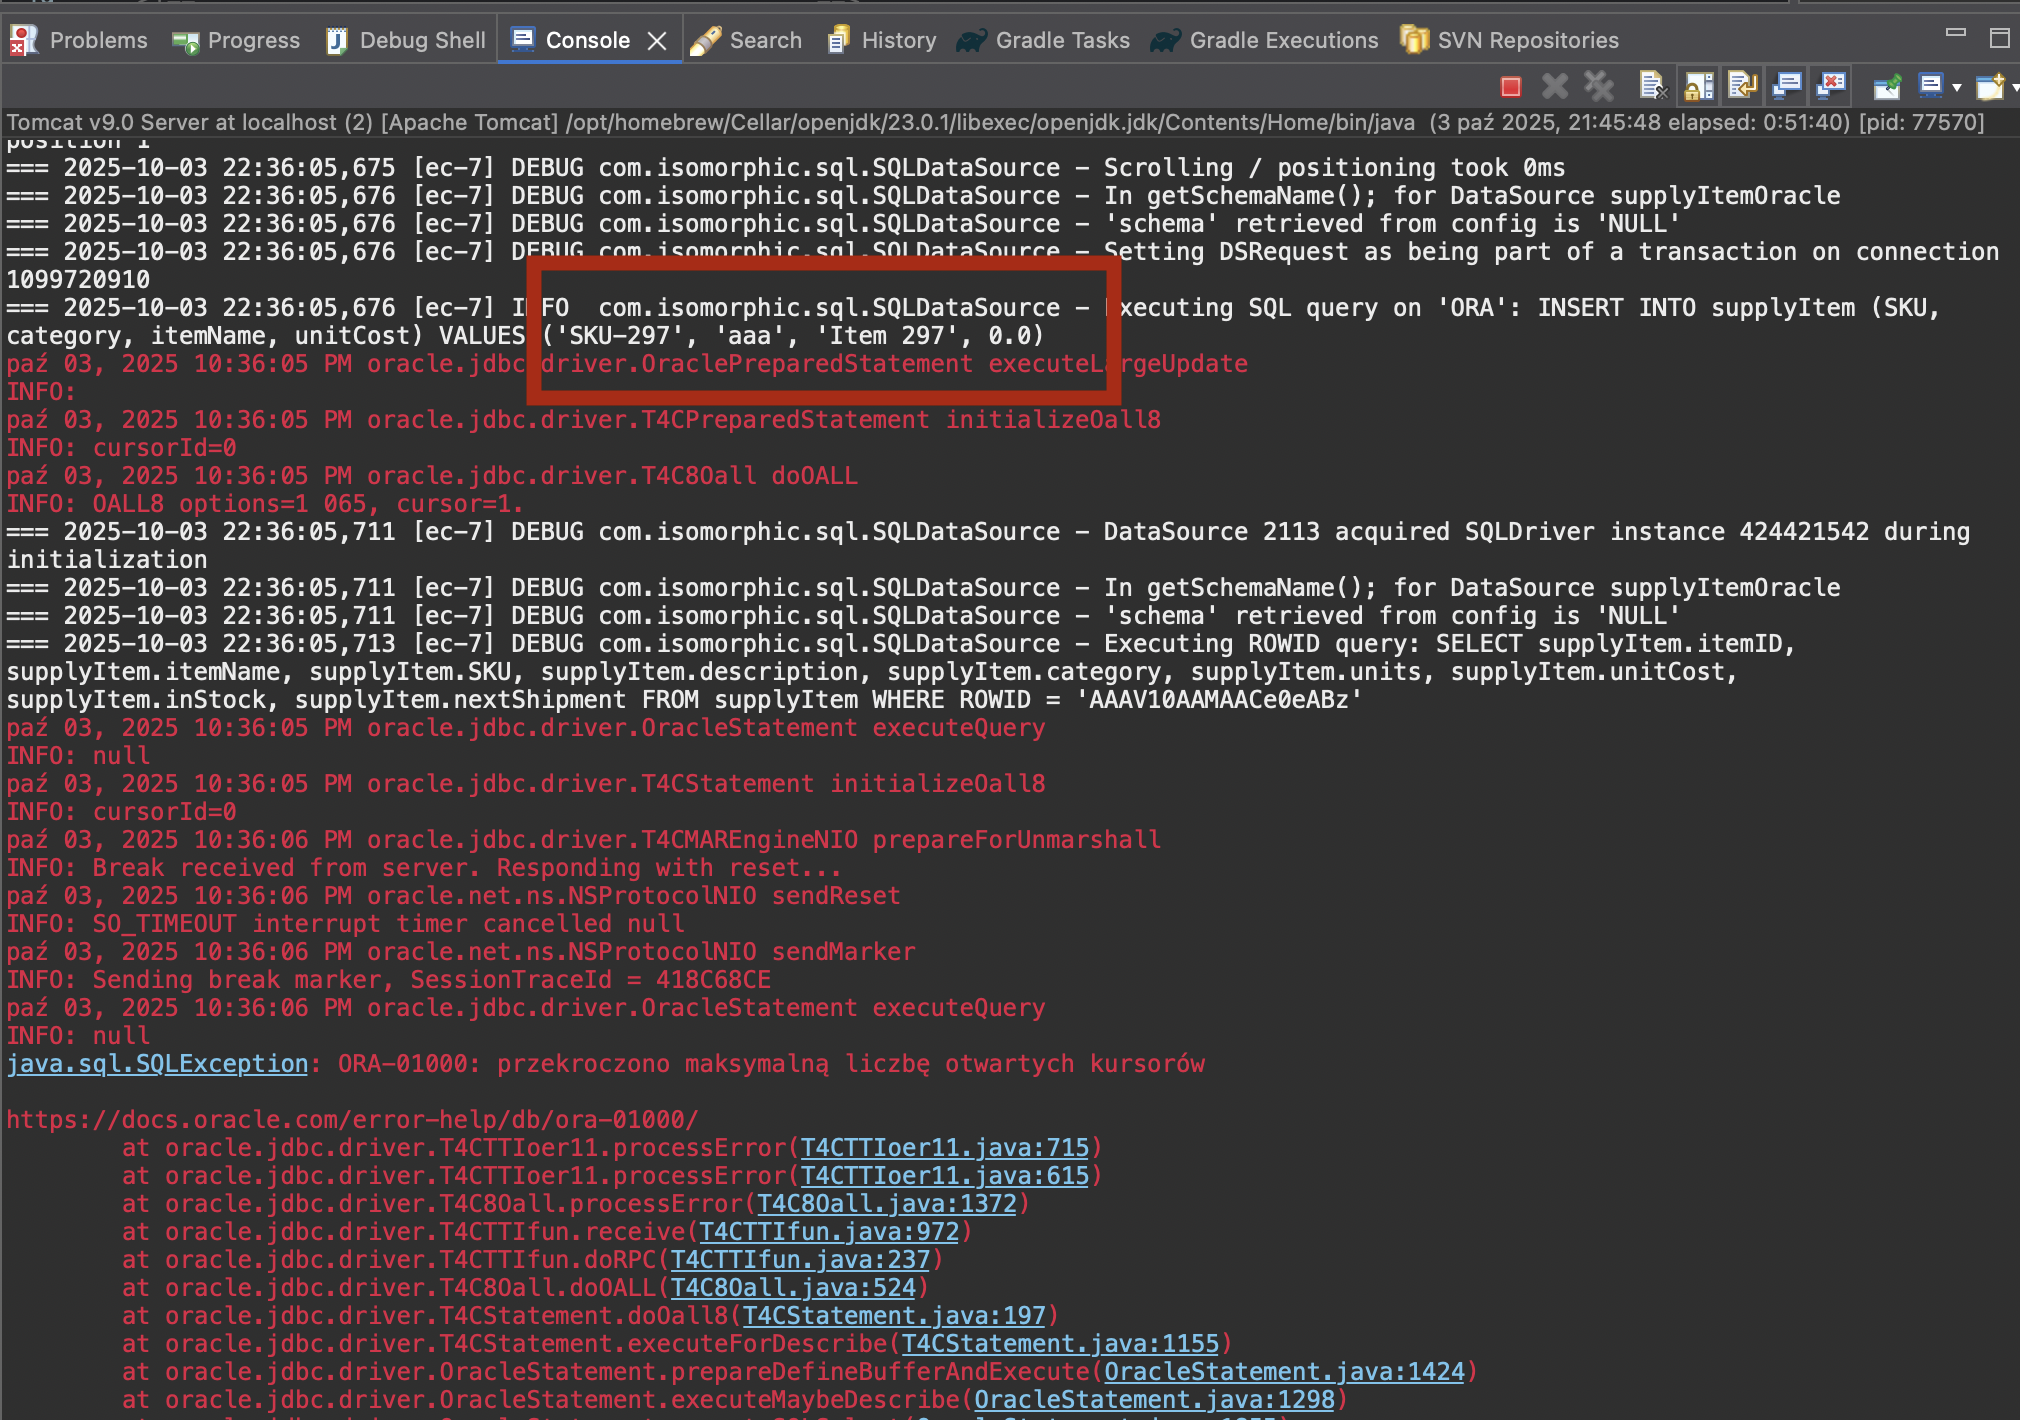Clear the console output

pos(1653,88)
